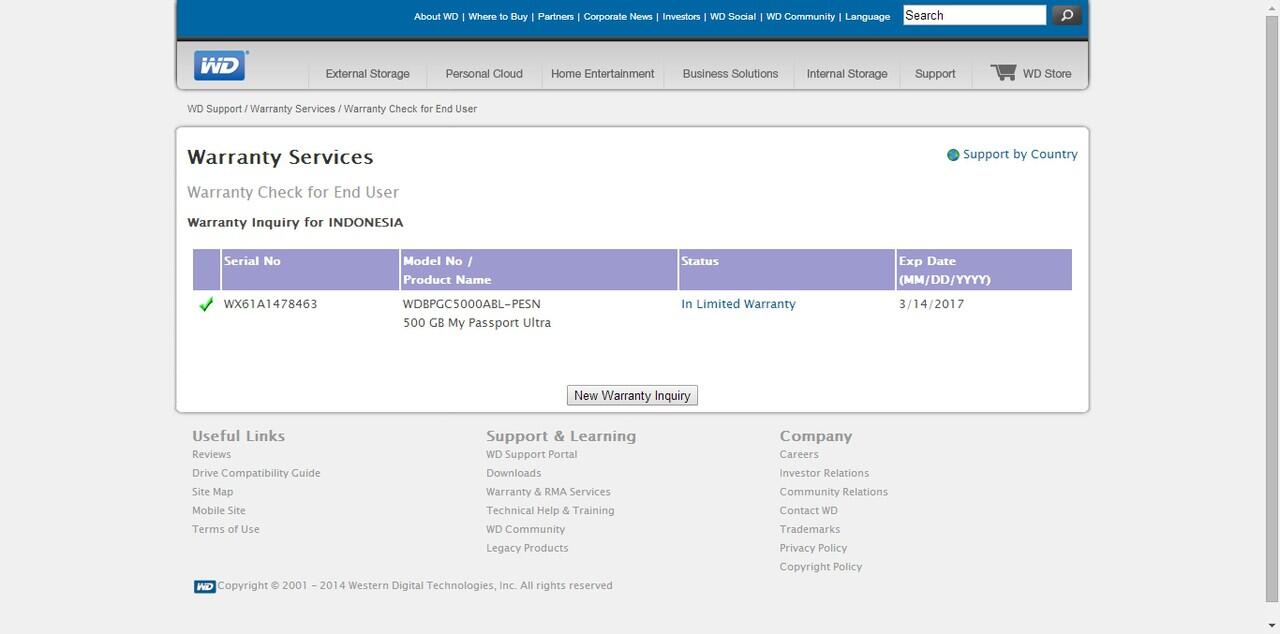This screenshot has width=1280, height=634.
Task: Click the search magnifier button
Action: coord(1067,15)
